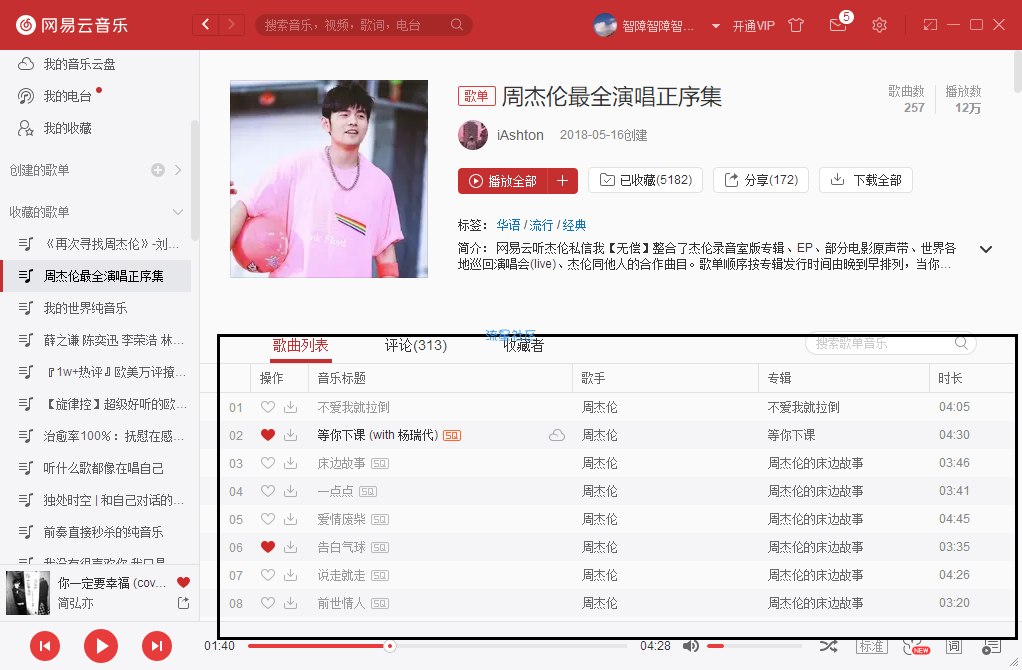1022x670 pixels.
Task: Focus the top music search box
Action: 364,25
